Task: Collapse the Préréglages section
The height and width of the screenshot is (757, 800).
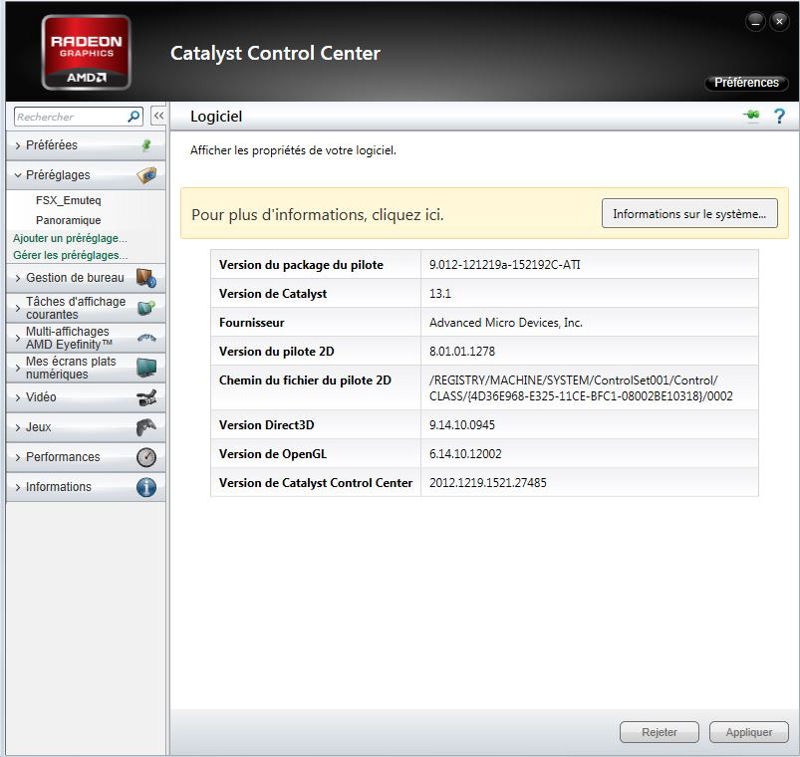Action: [x=18, y=175]
